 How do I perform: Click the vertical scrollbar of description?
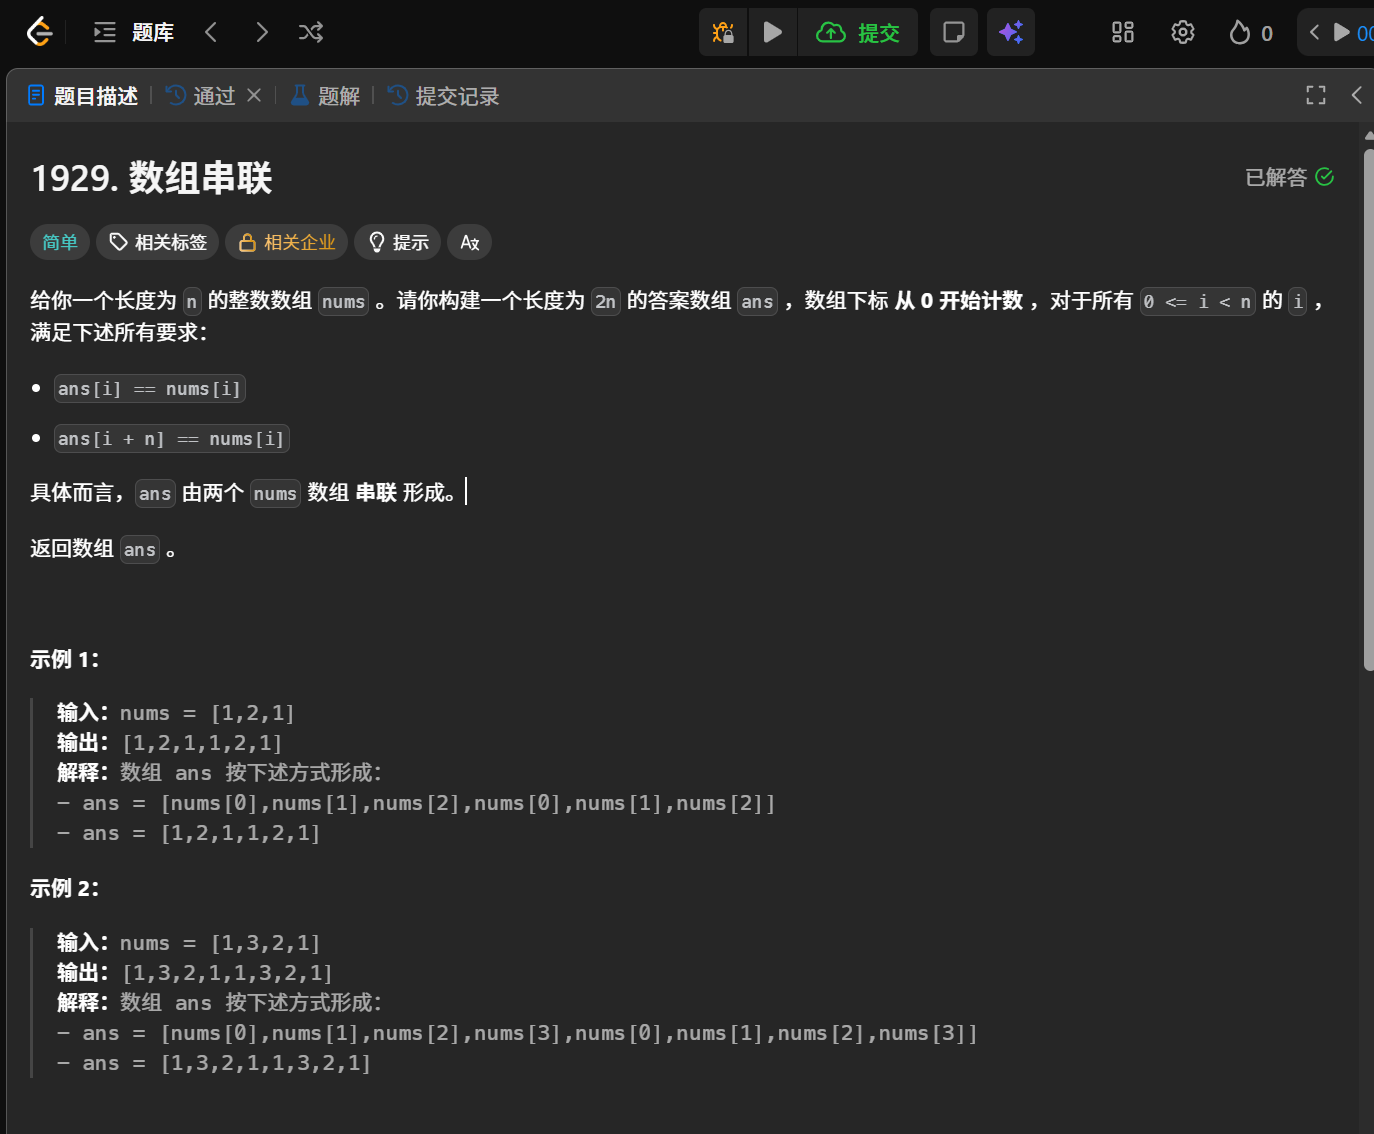(1368, 410)
